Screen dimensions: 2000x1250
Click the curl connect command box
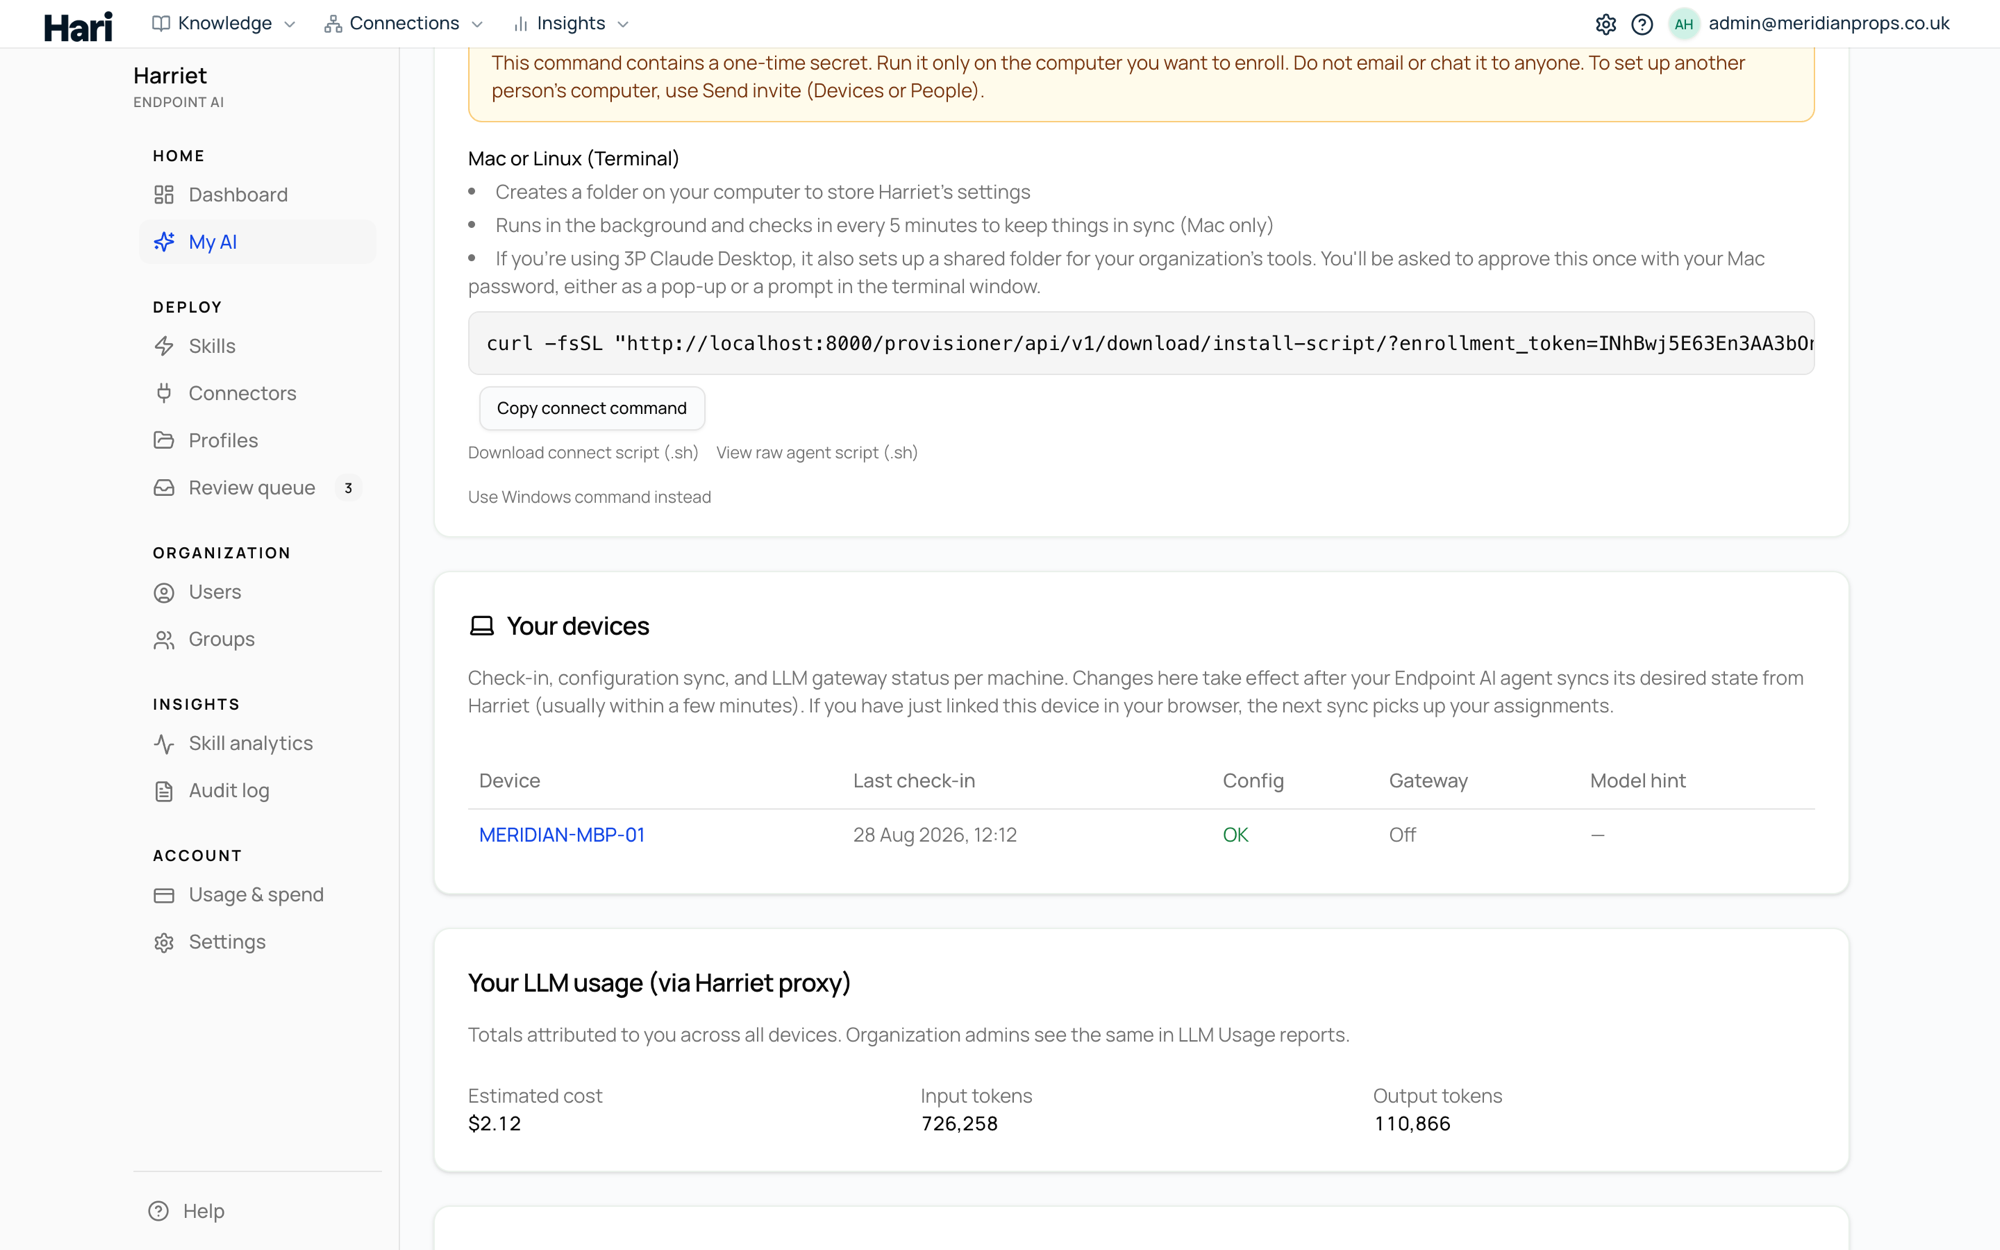point(1141,343)
